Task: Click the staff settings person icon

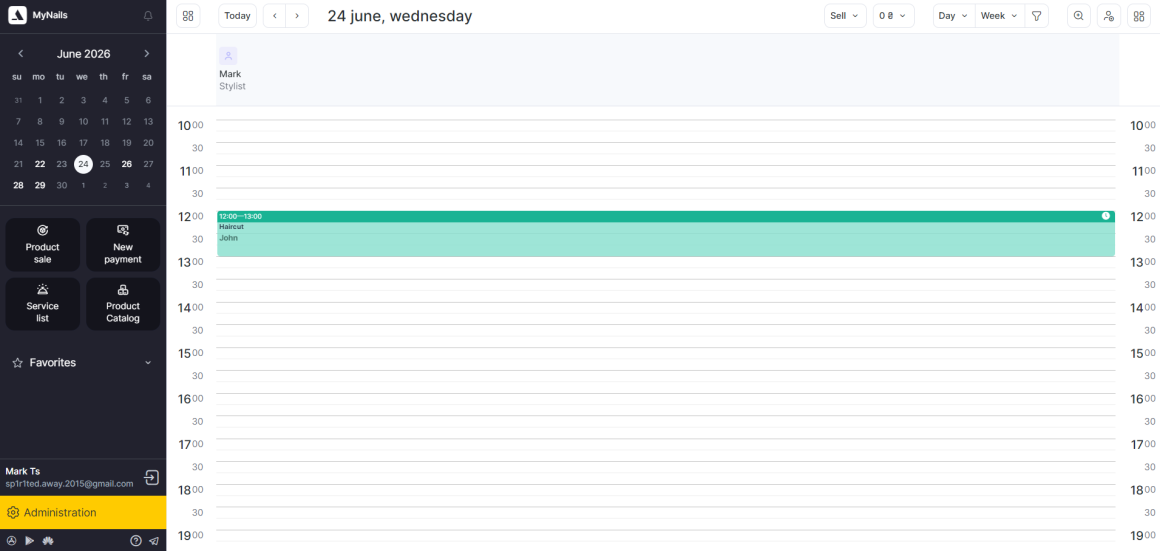Action: [x=1108, y=16]
